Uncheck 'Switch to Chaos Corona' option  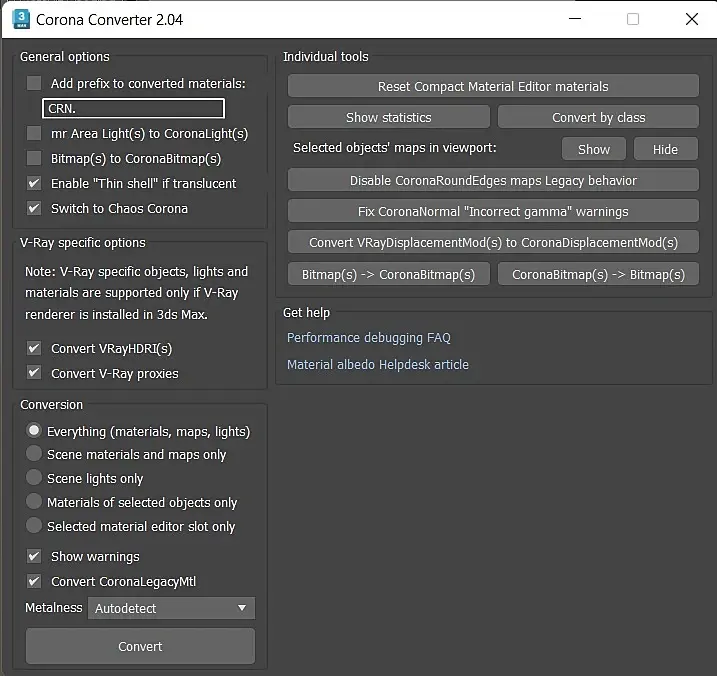(35, 208)
